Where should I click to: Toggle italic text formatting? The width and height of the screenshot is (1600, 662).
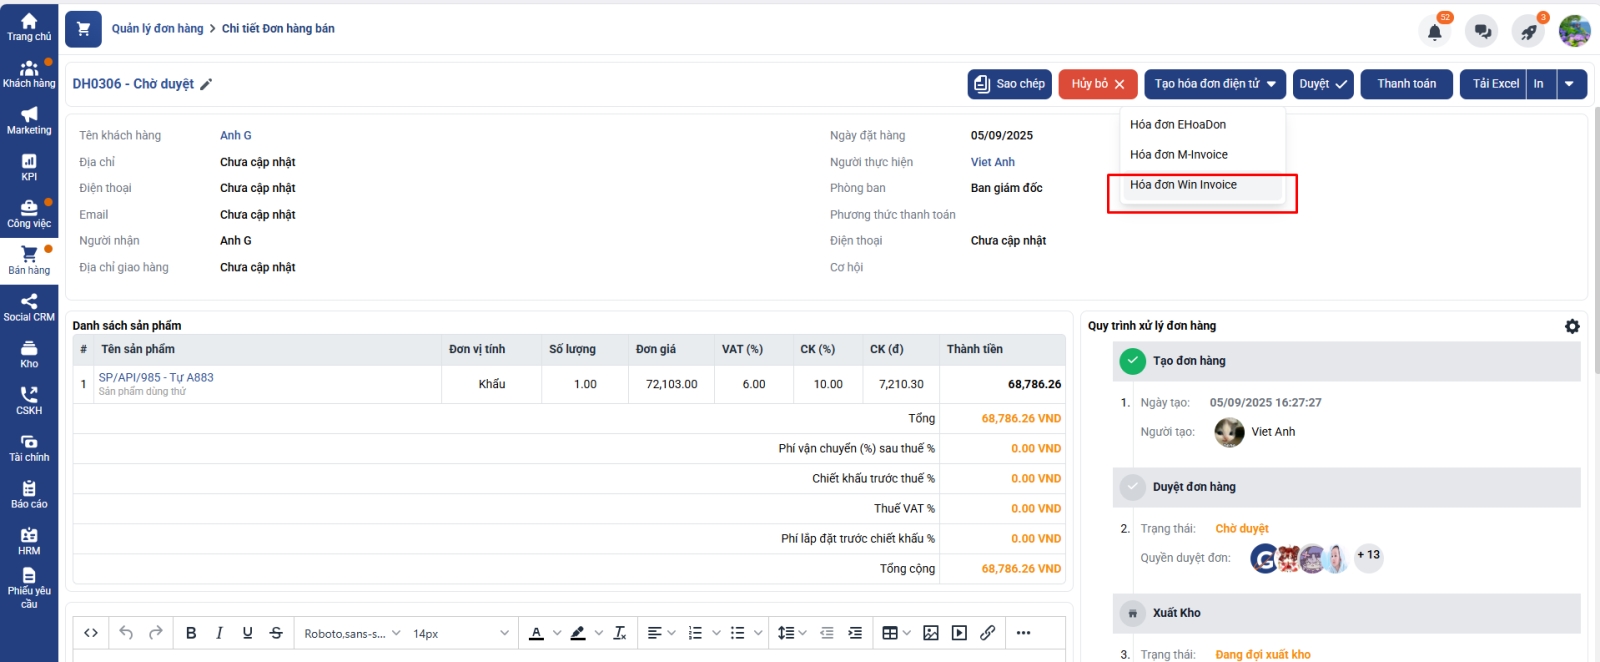(219, 633)
